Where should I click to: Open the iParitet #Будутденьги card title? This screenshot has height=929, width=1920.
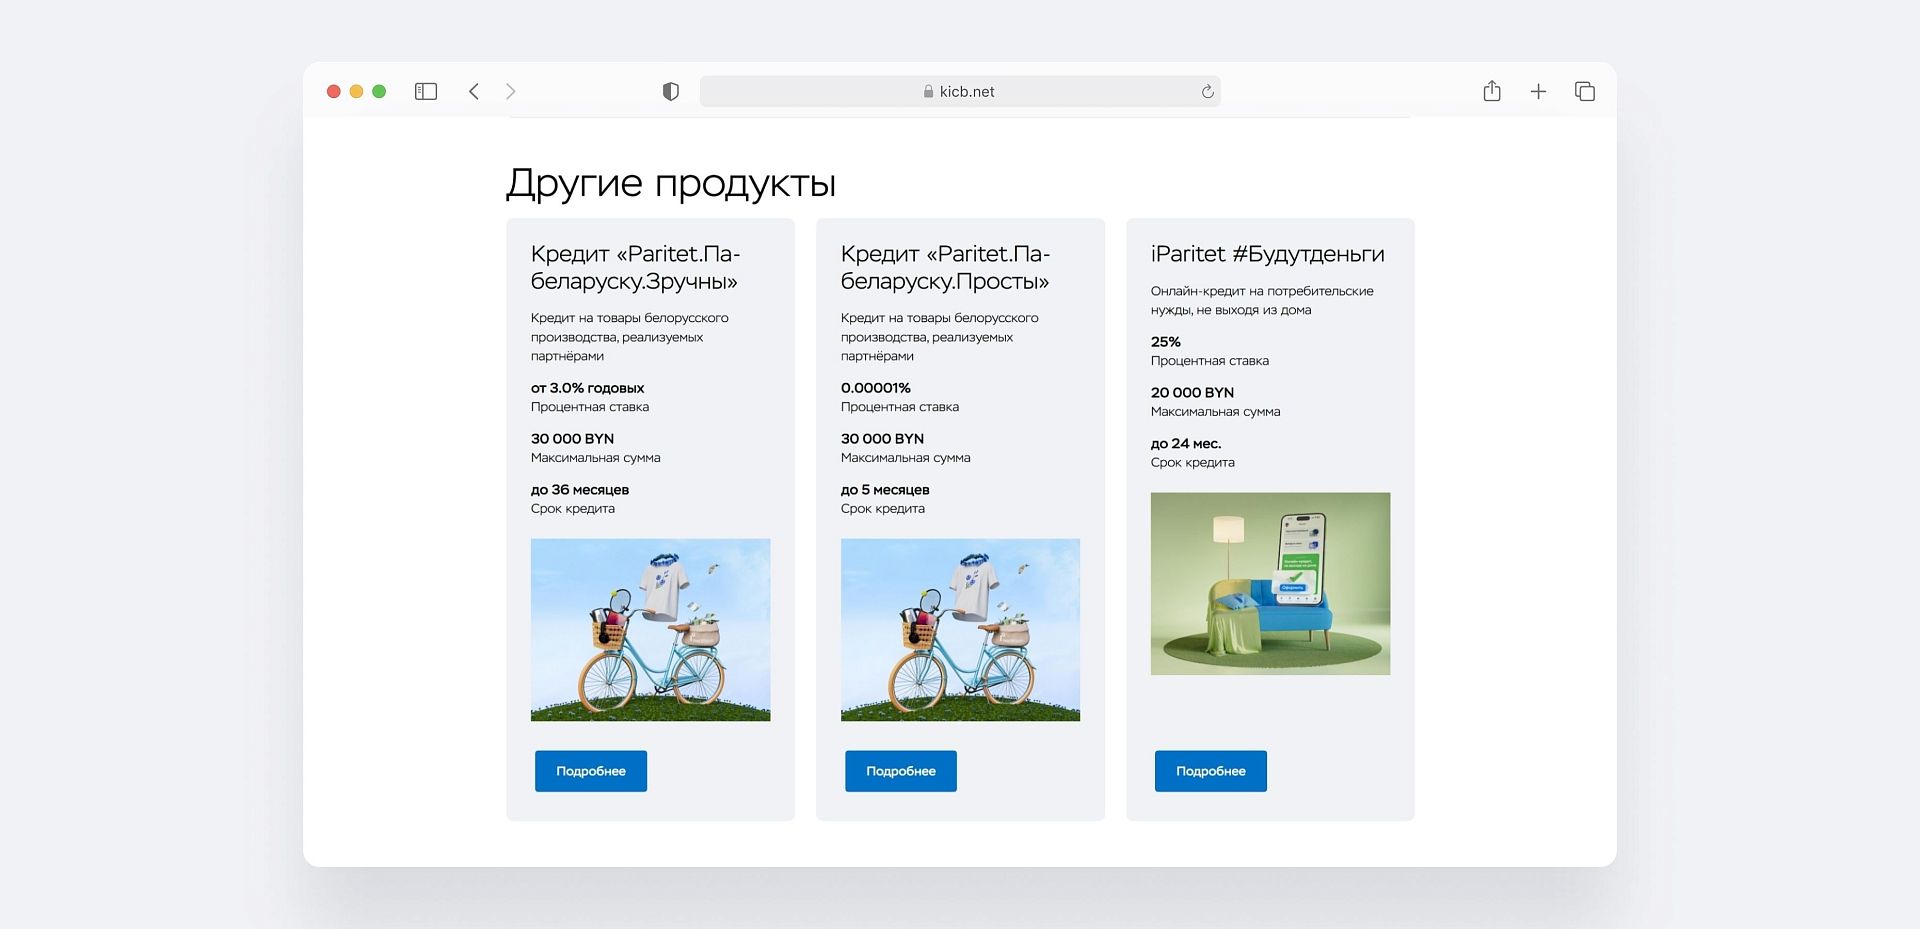[1267, 255]
